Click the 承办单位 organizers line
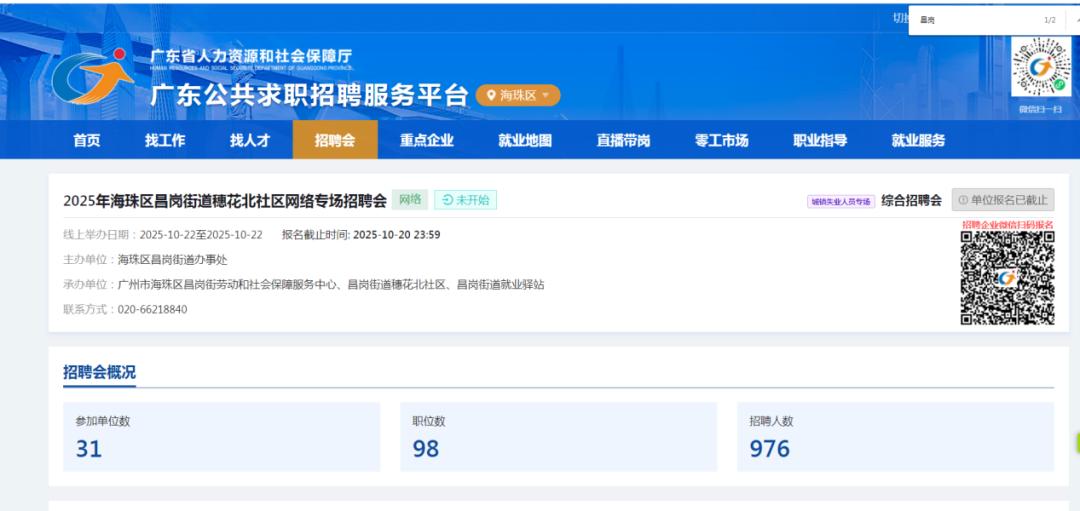The width and height of the screenshot is (1080, 511). (304, 284)
